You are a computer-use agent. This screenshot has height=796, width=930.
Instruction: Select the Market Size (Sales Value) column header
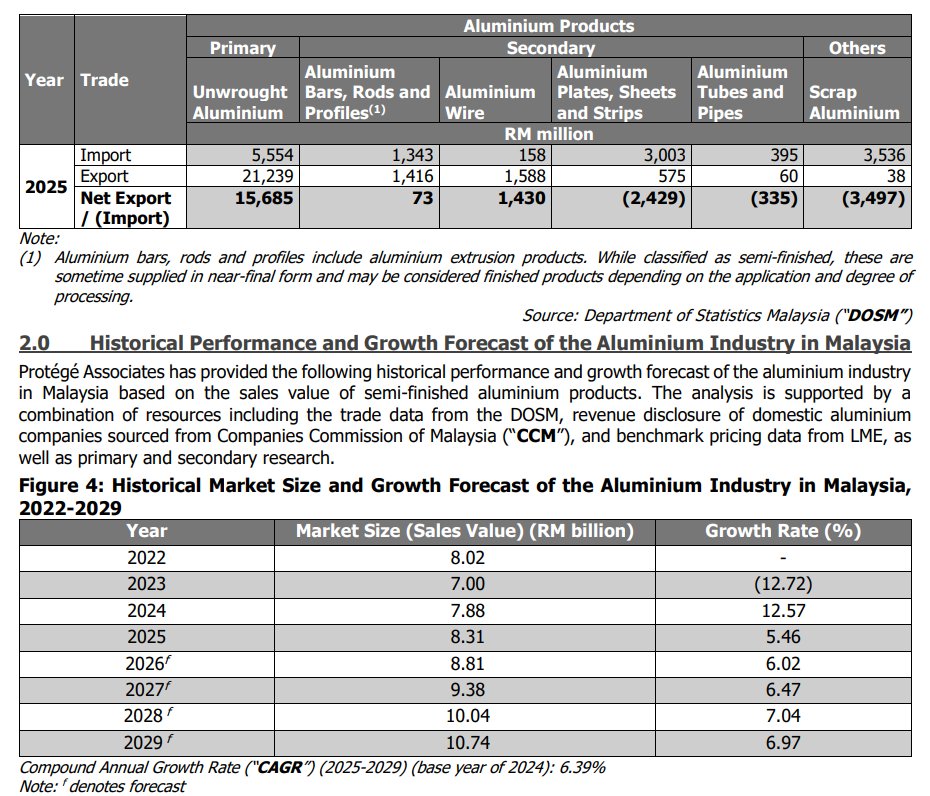click(464, 531)
